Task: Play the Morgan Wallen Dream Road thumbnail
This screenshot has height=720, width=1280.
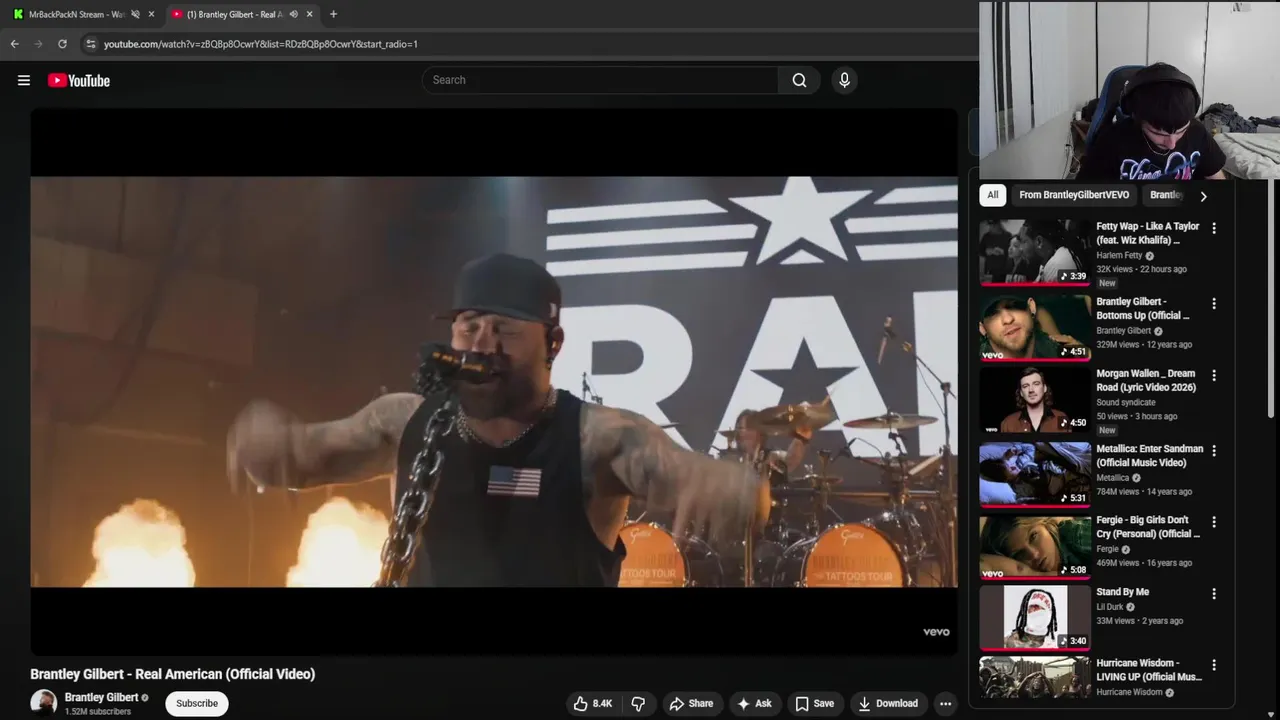Action: click(x=1035, y=399)
